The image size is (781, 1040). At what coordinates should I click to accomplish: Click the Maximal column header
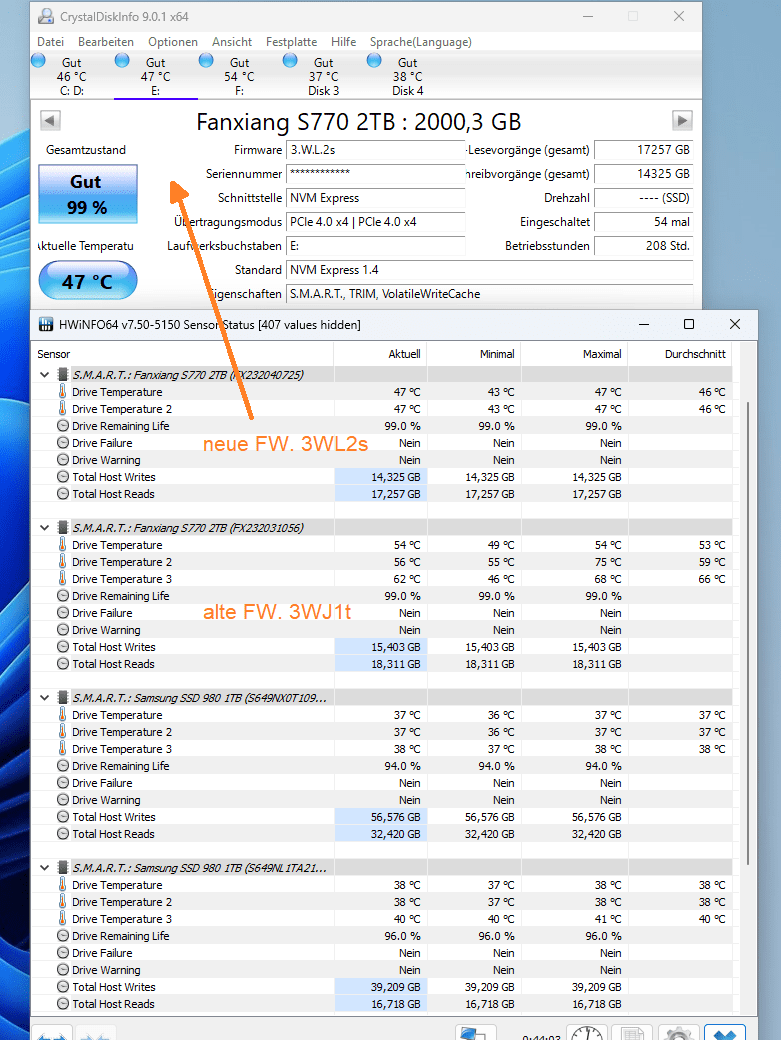tap(574, 354)
